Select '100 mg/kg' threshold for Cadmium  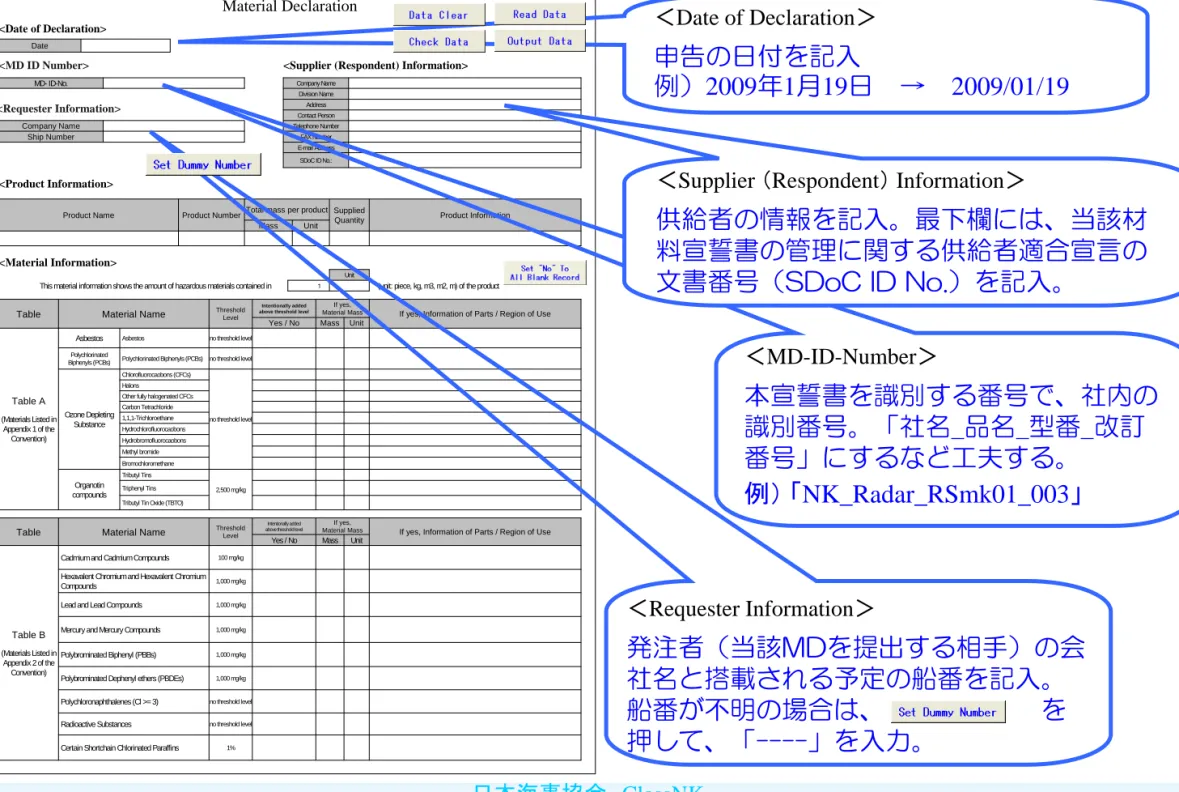point(231,557)
